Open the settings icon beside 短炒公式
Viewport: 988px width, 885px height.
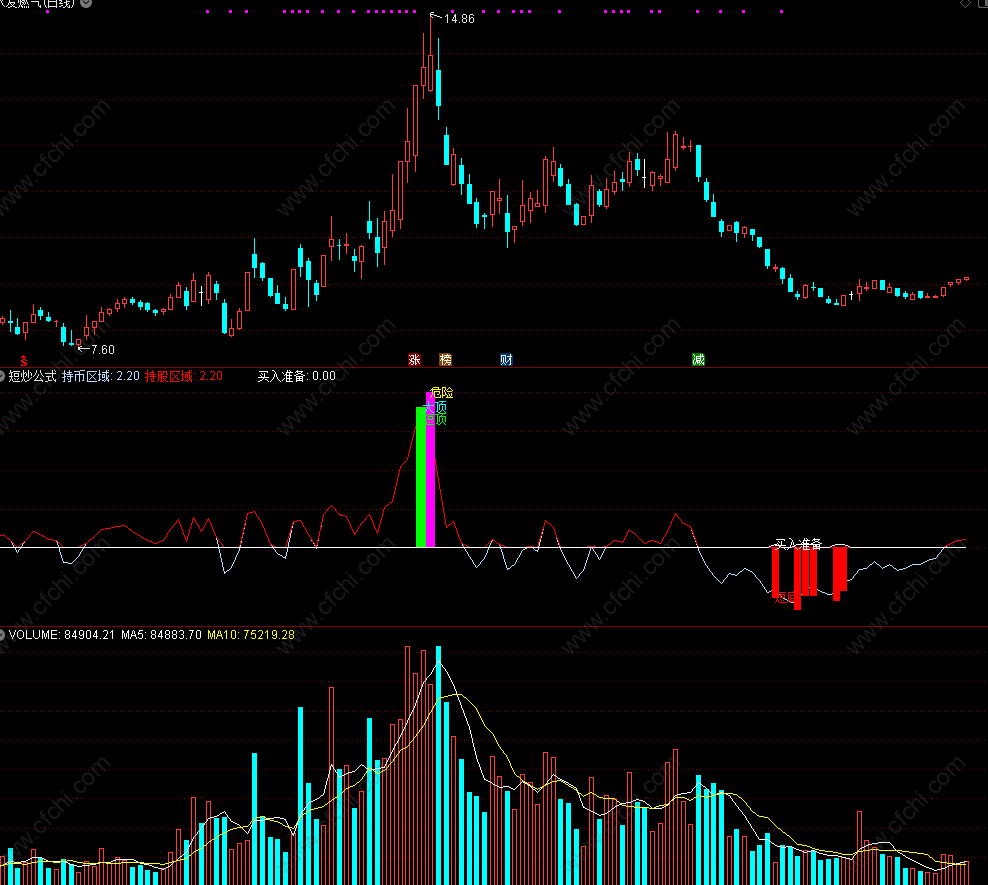[x=2, y=376]
